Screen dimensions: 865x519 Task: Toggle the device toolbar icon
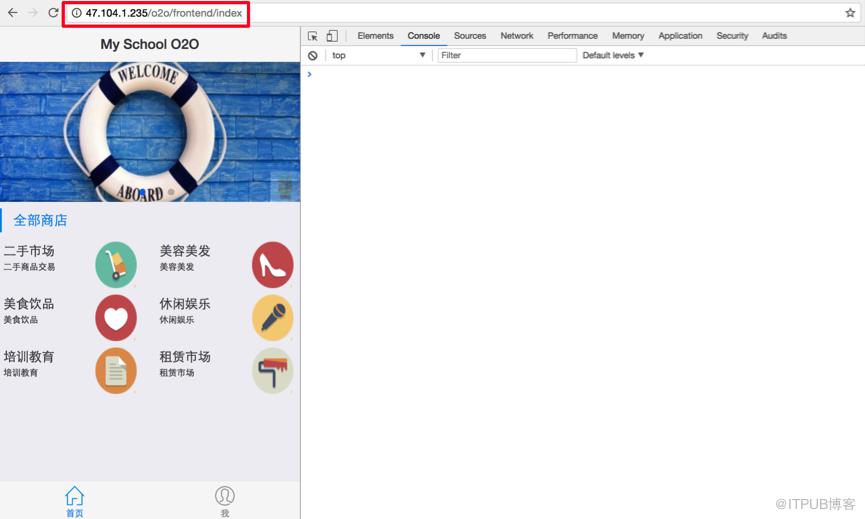click(332, 36)
